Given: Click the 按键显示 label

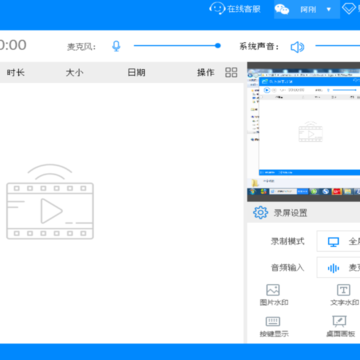Looking at the screenshot, I should (274, 334).
